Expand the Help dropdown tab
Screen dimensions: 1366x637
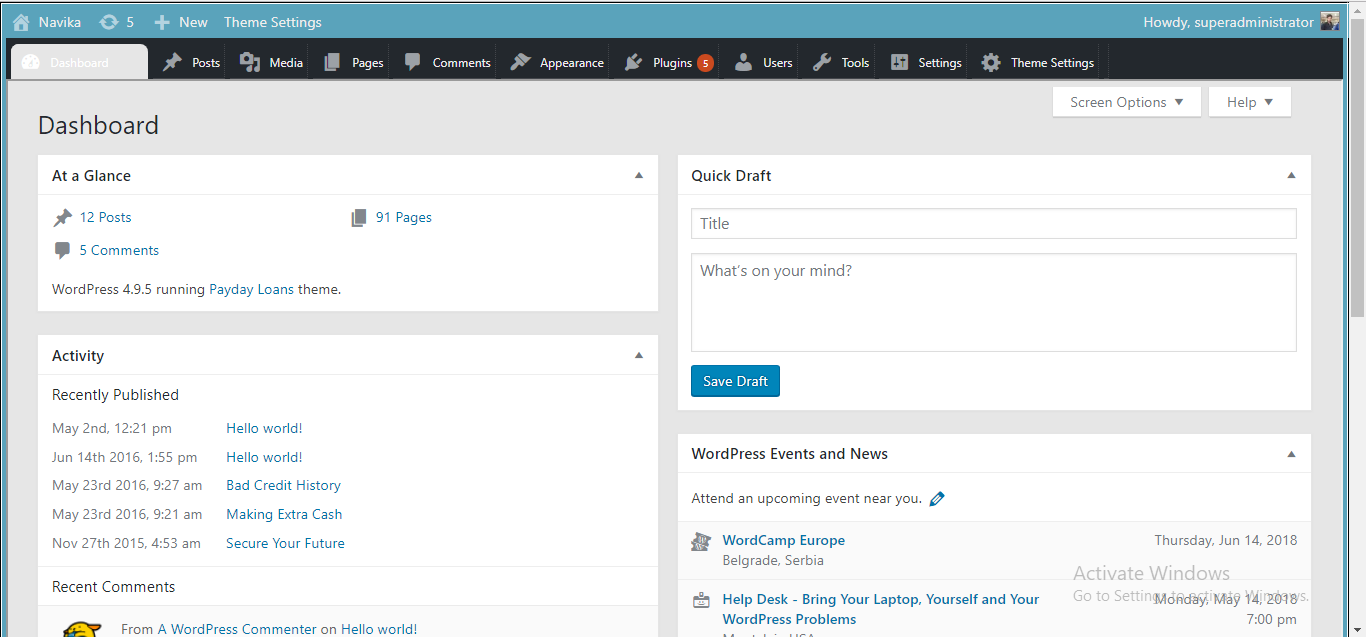coord(1249,102)
